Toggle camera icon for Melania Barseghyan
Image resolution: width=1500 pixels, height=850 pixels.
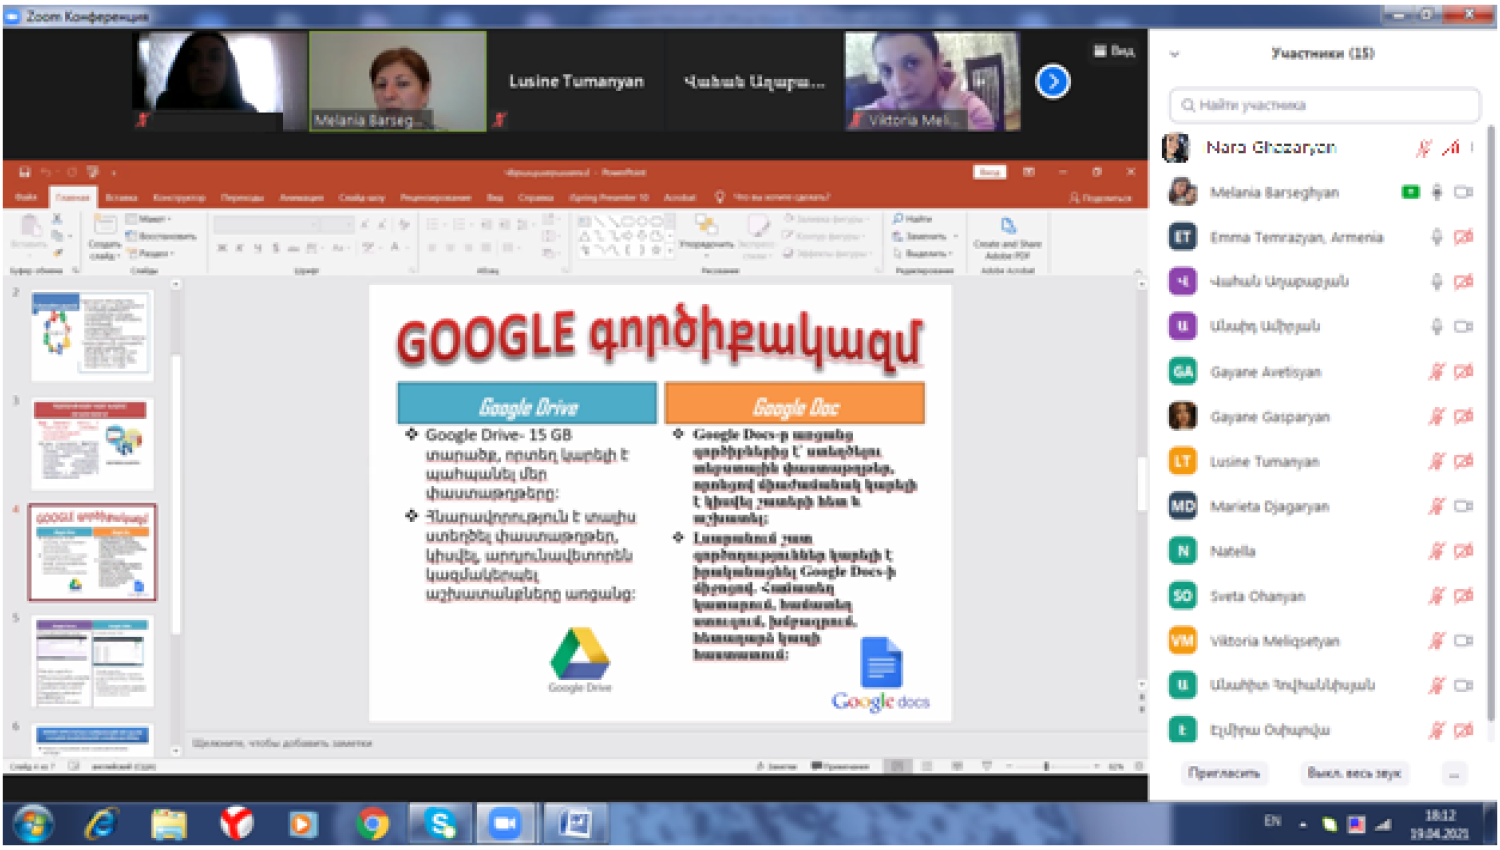tap(1464, 192)
